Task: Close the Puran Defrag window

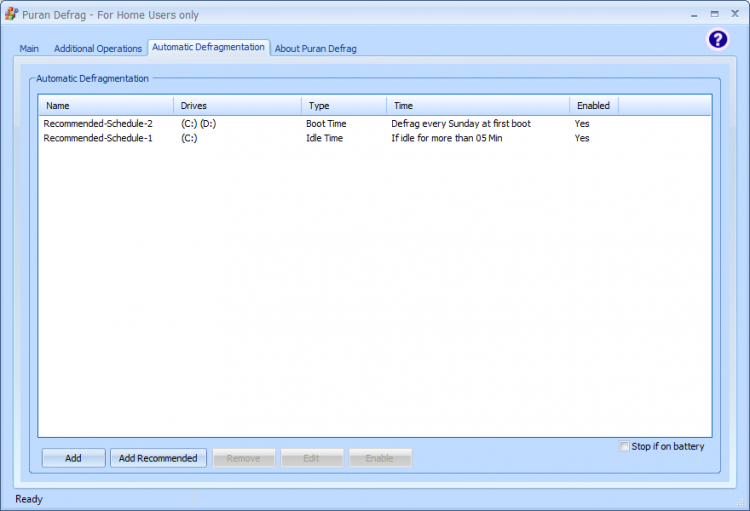Action: [735, 13]
